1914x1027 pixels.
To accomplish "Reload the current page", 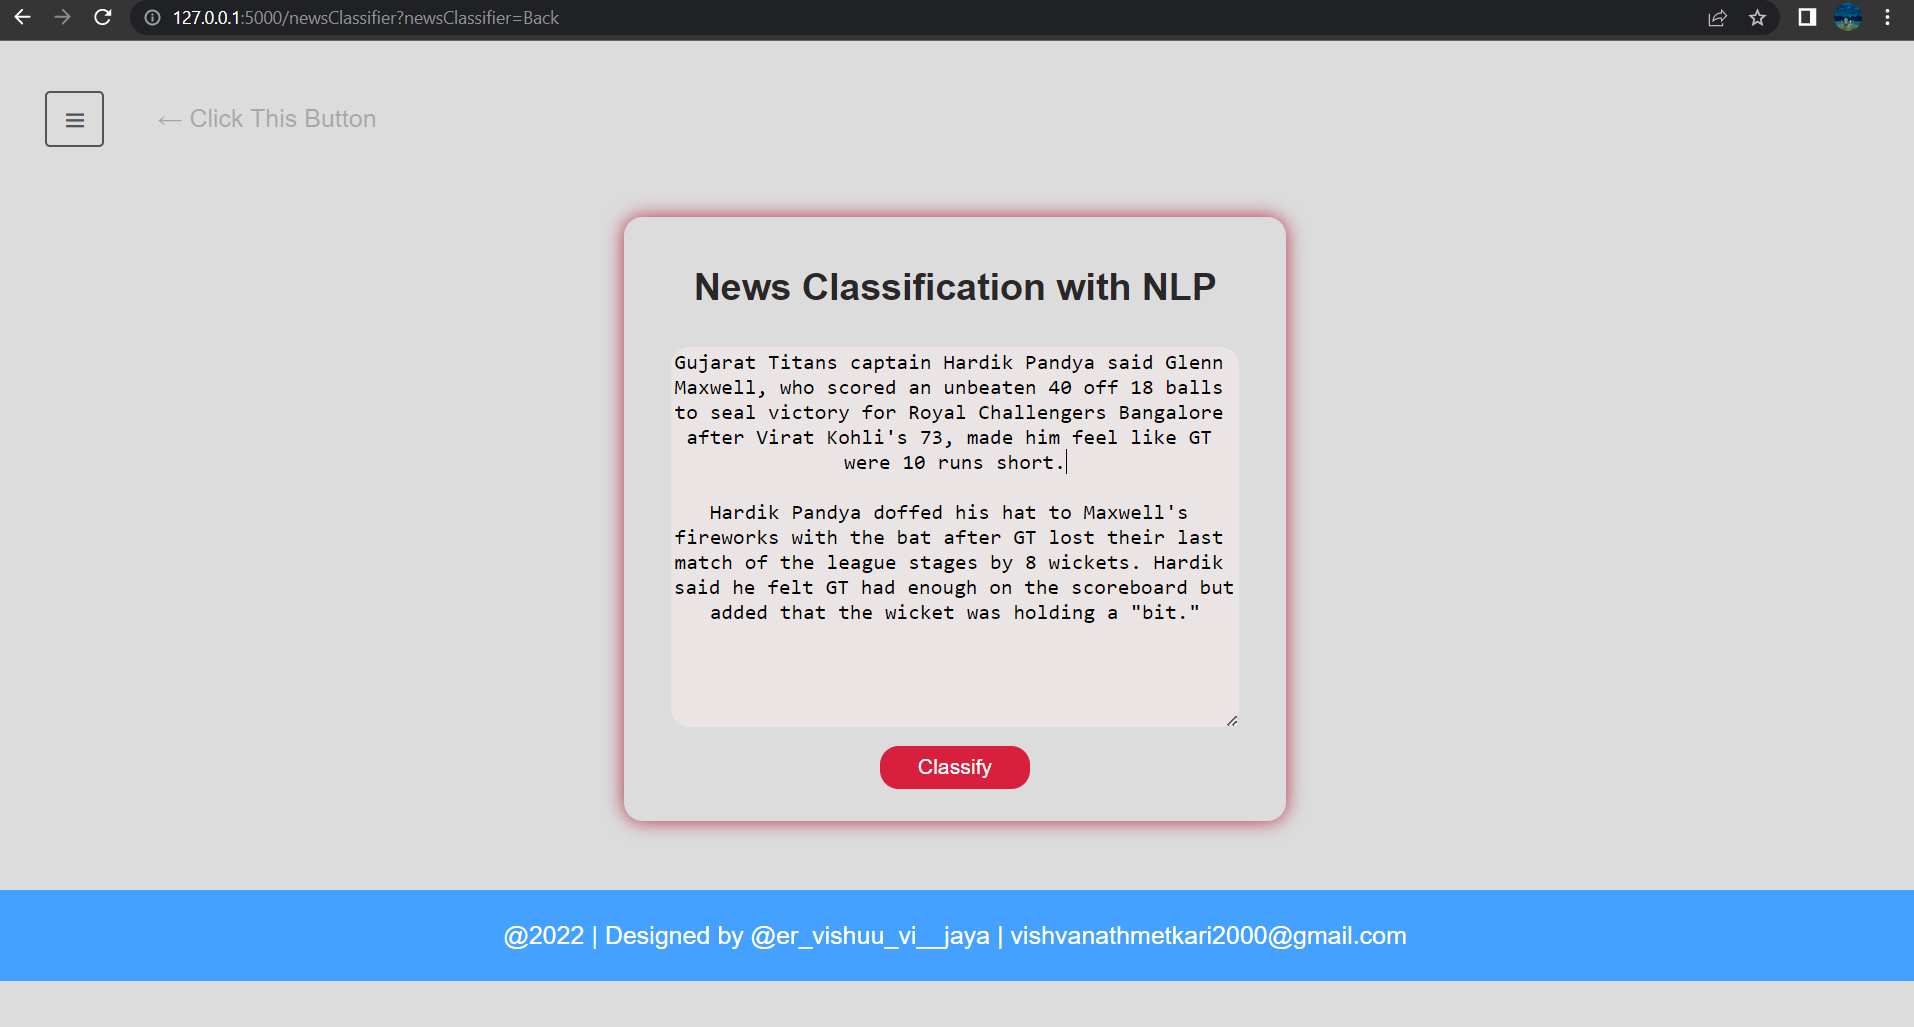I will coord(103,17).
